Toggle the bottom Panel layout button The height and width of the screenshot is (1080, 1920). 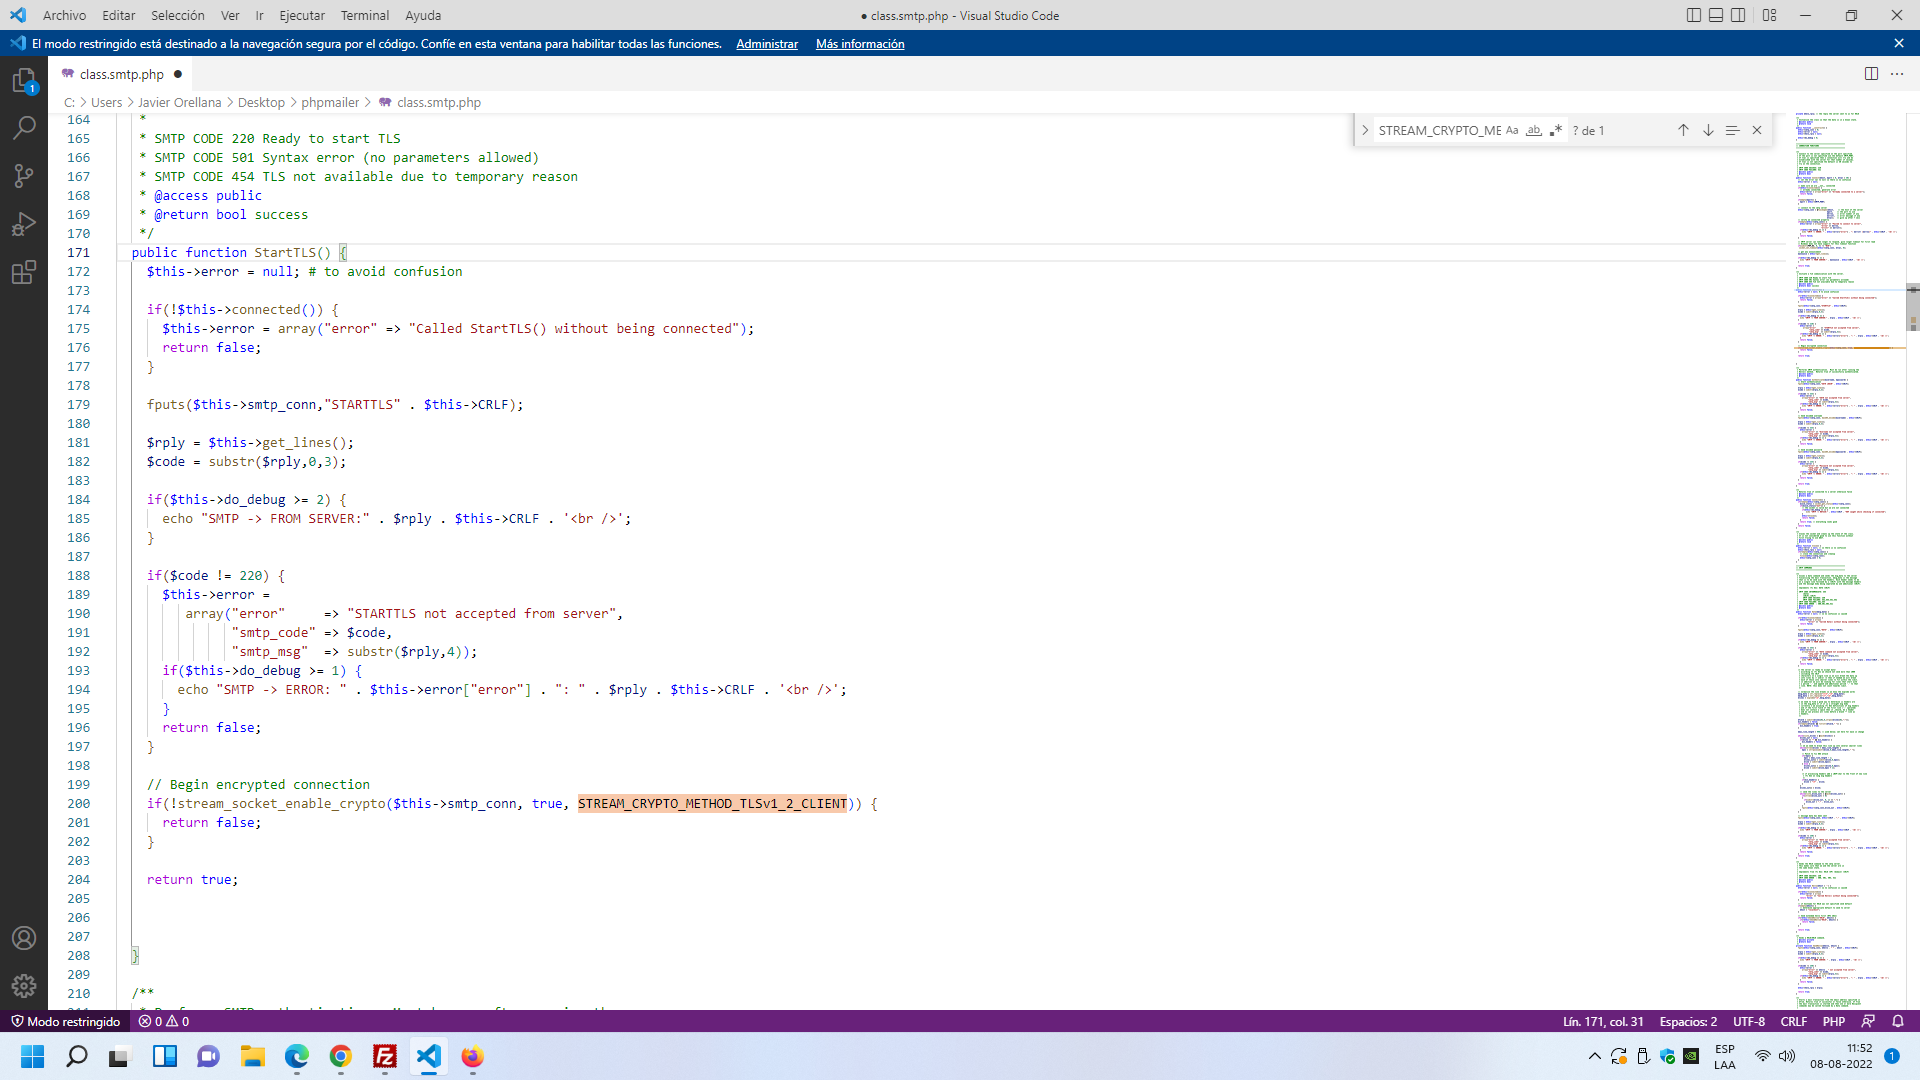pyautogui.click(x=1716, y=15)
